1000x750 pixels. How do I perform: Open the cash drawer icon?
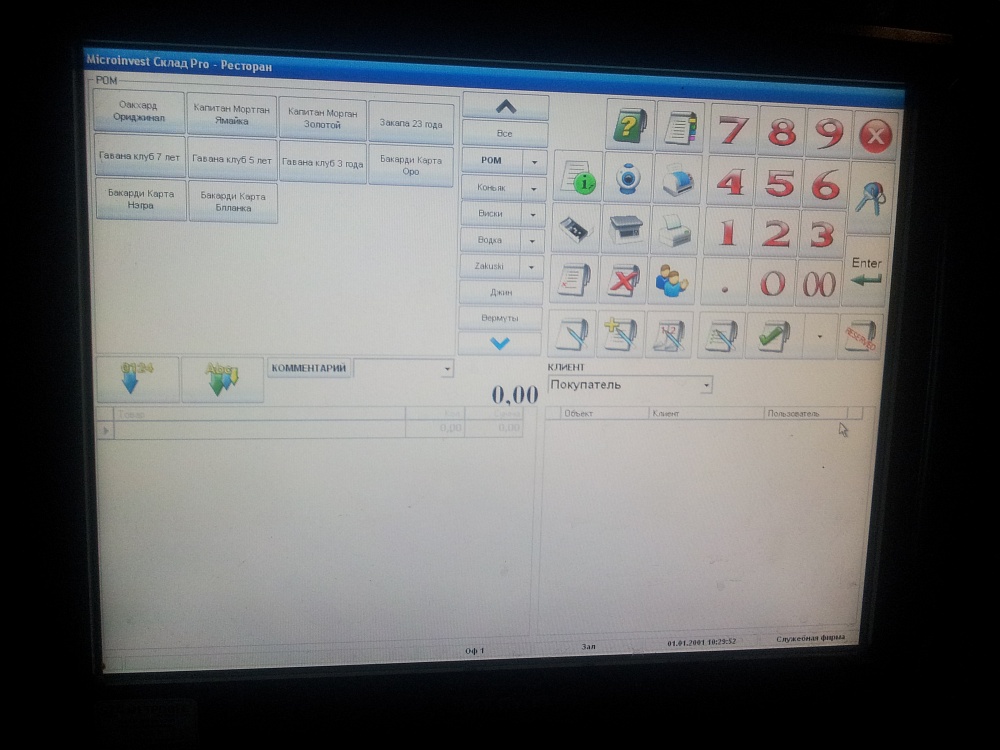(576, 228)
